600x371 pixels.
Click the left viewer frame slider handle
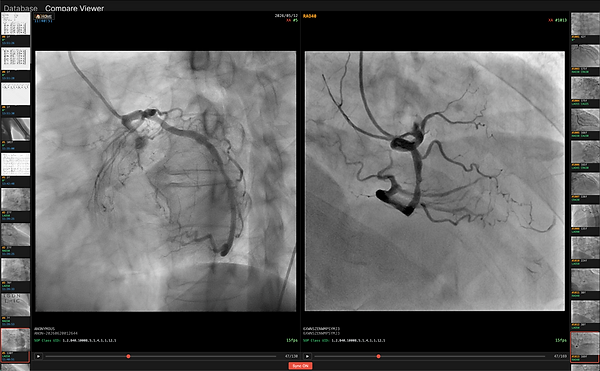pyautogui.click(x=128, y=356)
